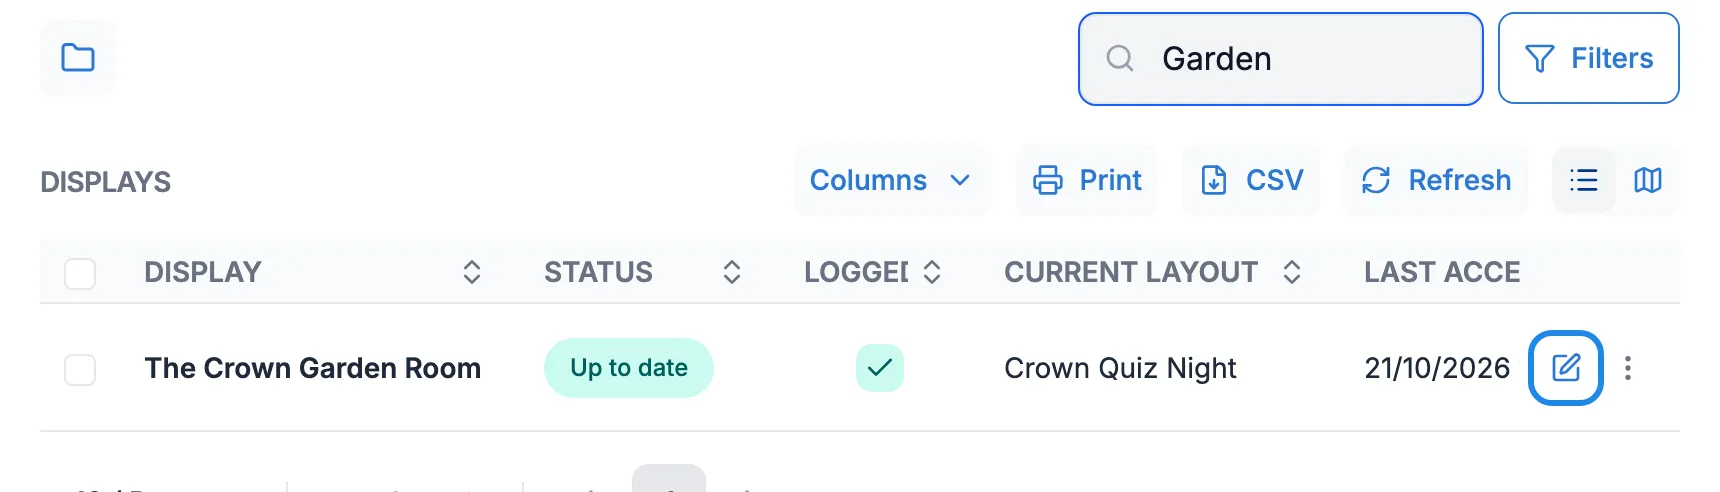
Task: Open the Filters panel
Action: coord(1588,58)
